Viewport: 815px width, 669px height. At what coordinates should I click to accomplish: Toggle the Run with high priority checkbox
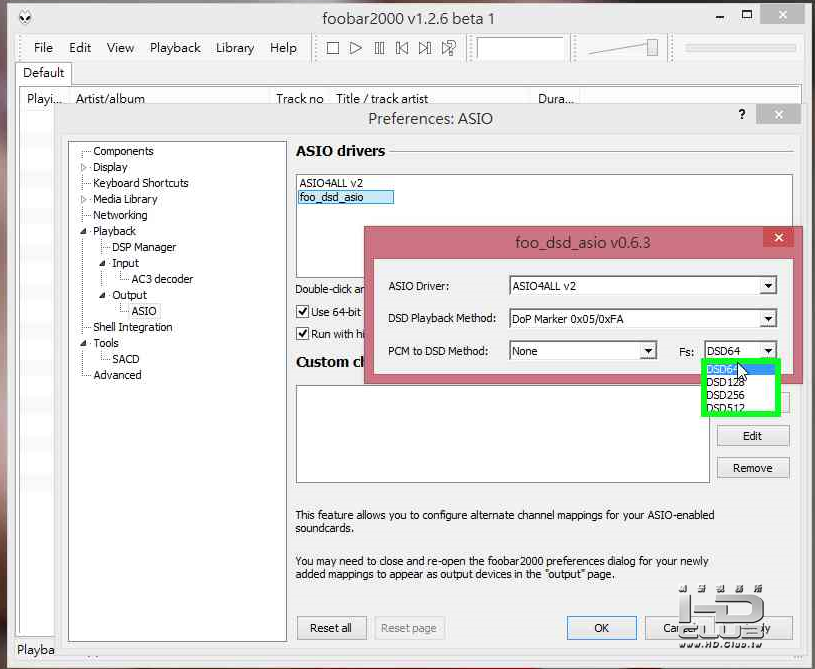tap(303, 334)
